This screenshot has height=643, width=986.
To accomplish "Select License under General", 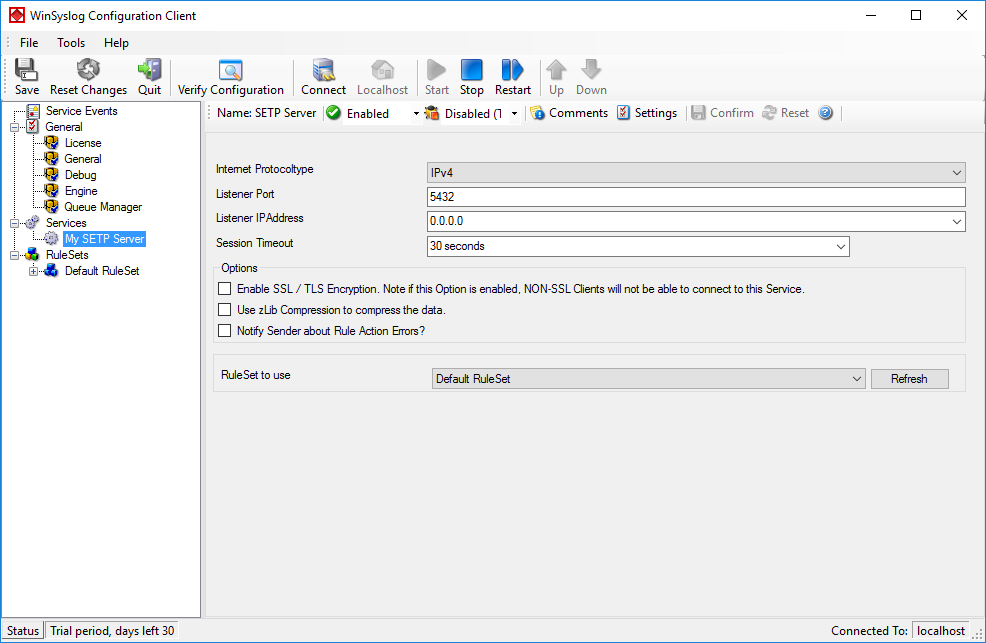I will pyautogui.click(x=83, y=143).
